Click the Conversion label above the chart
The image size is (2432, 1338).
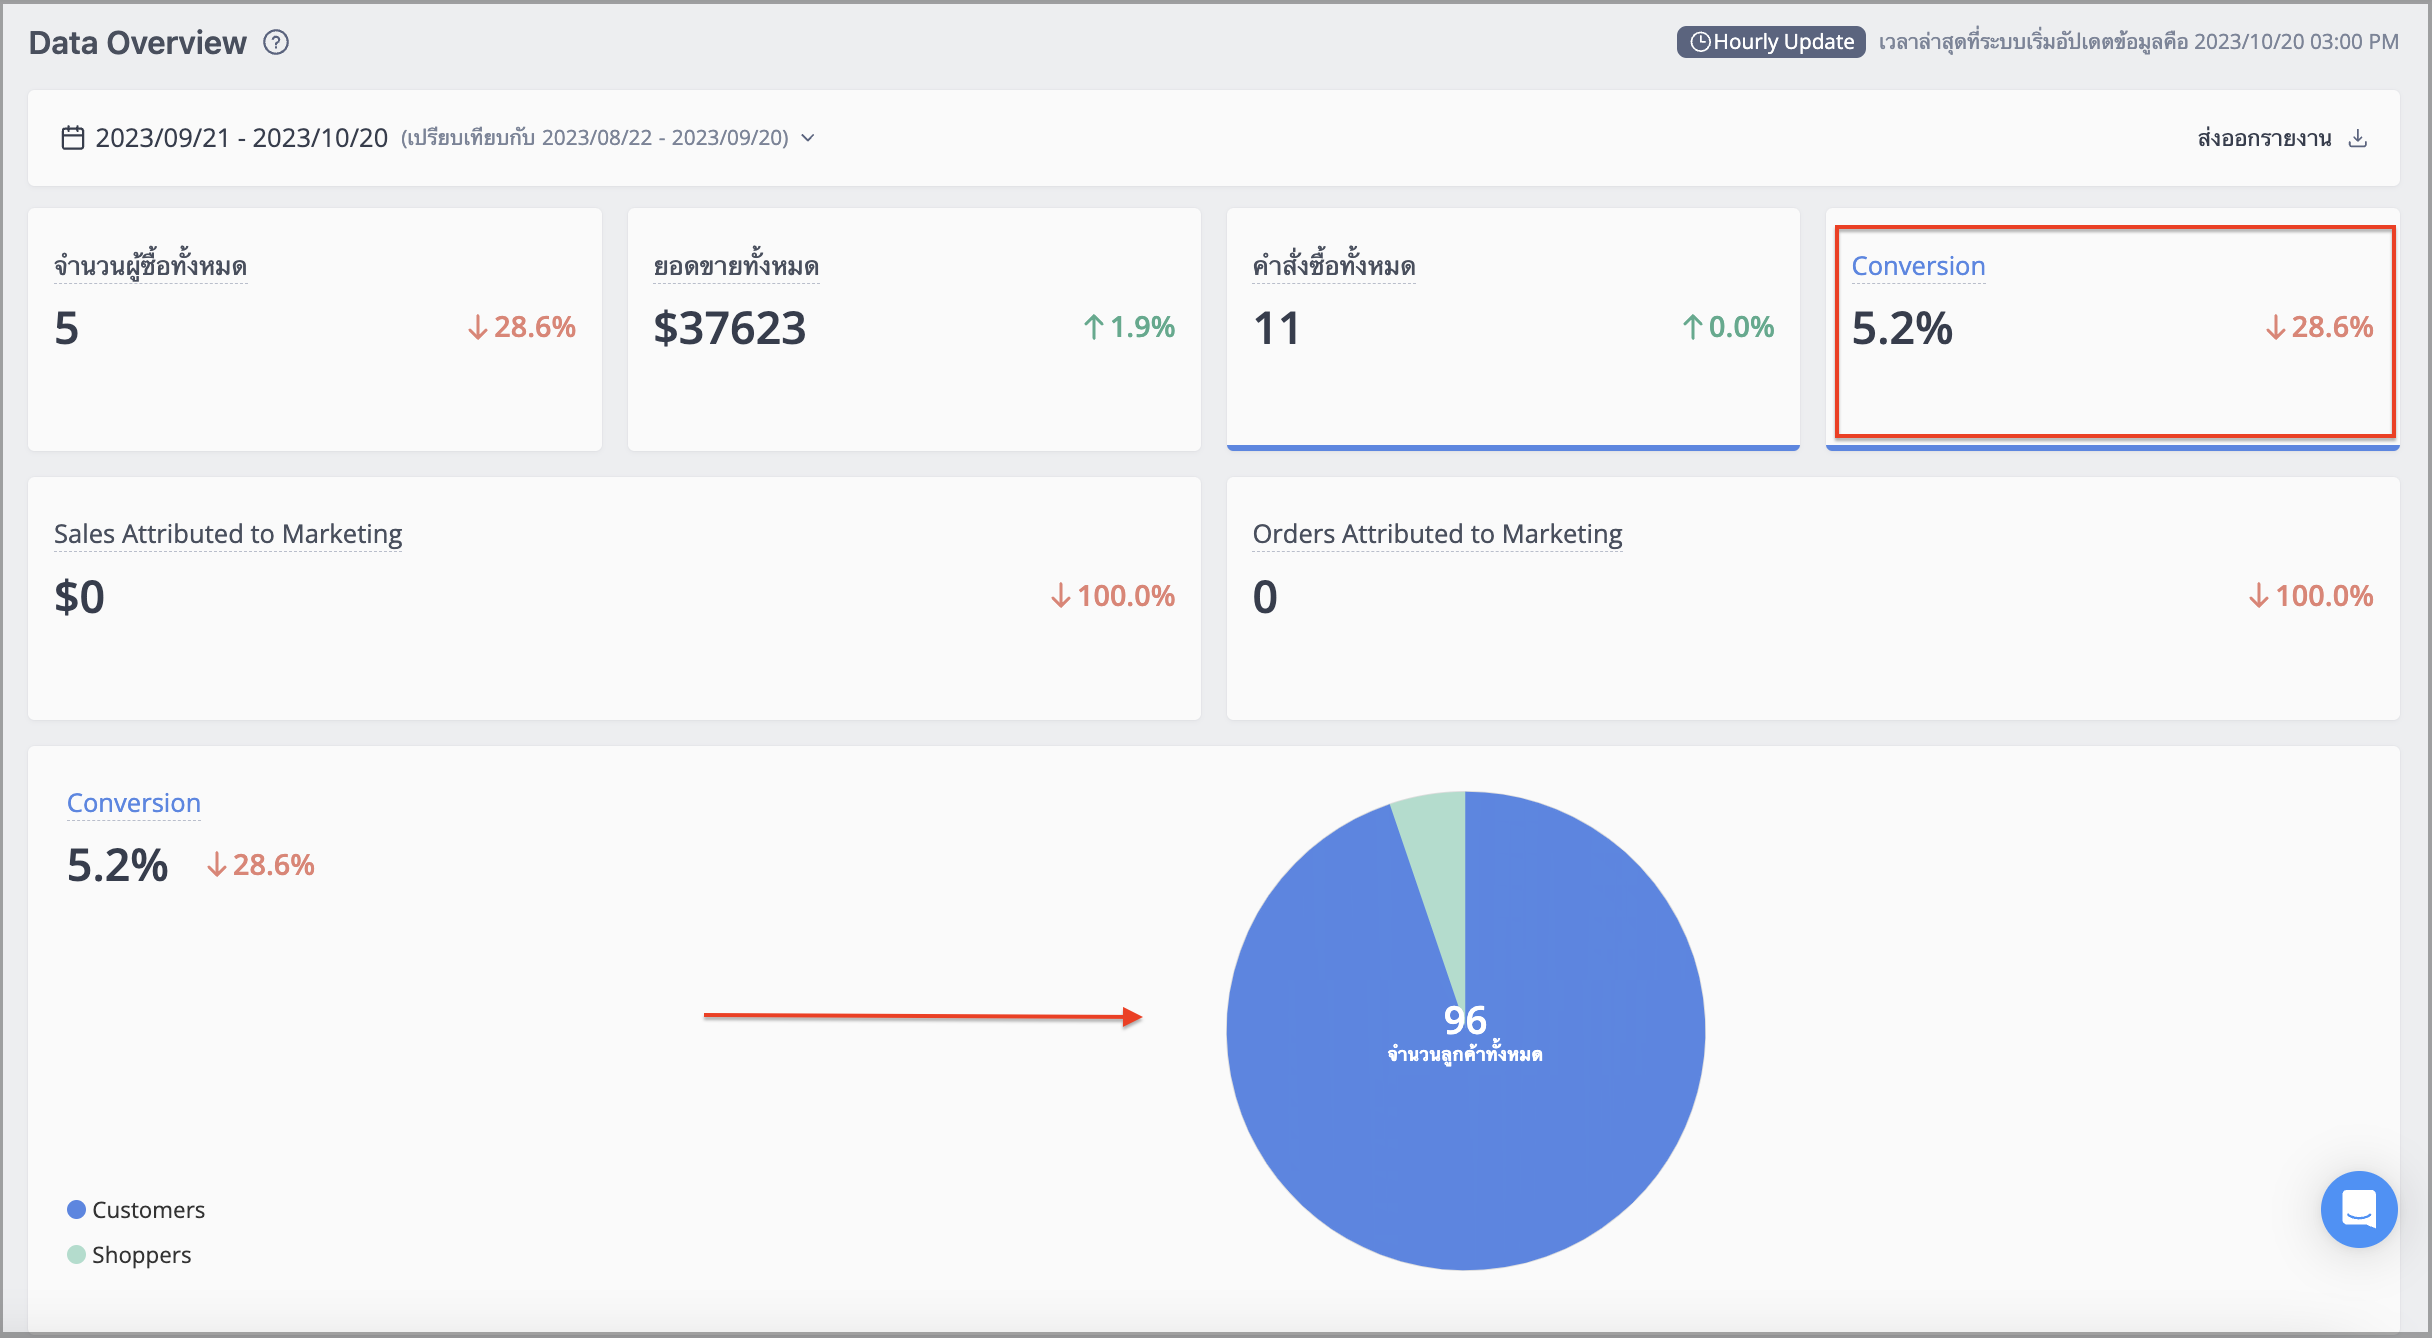(x=134, y=803)
